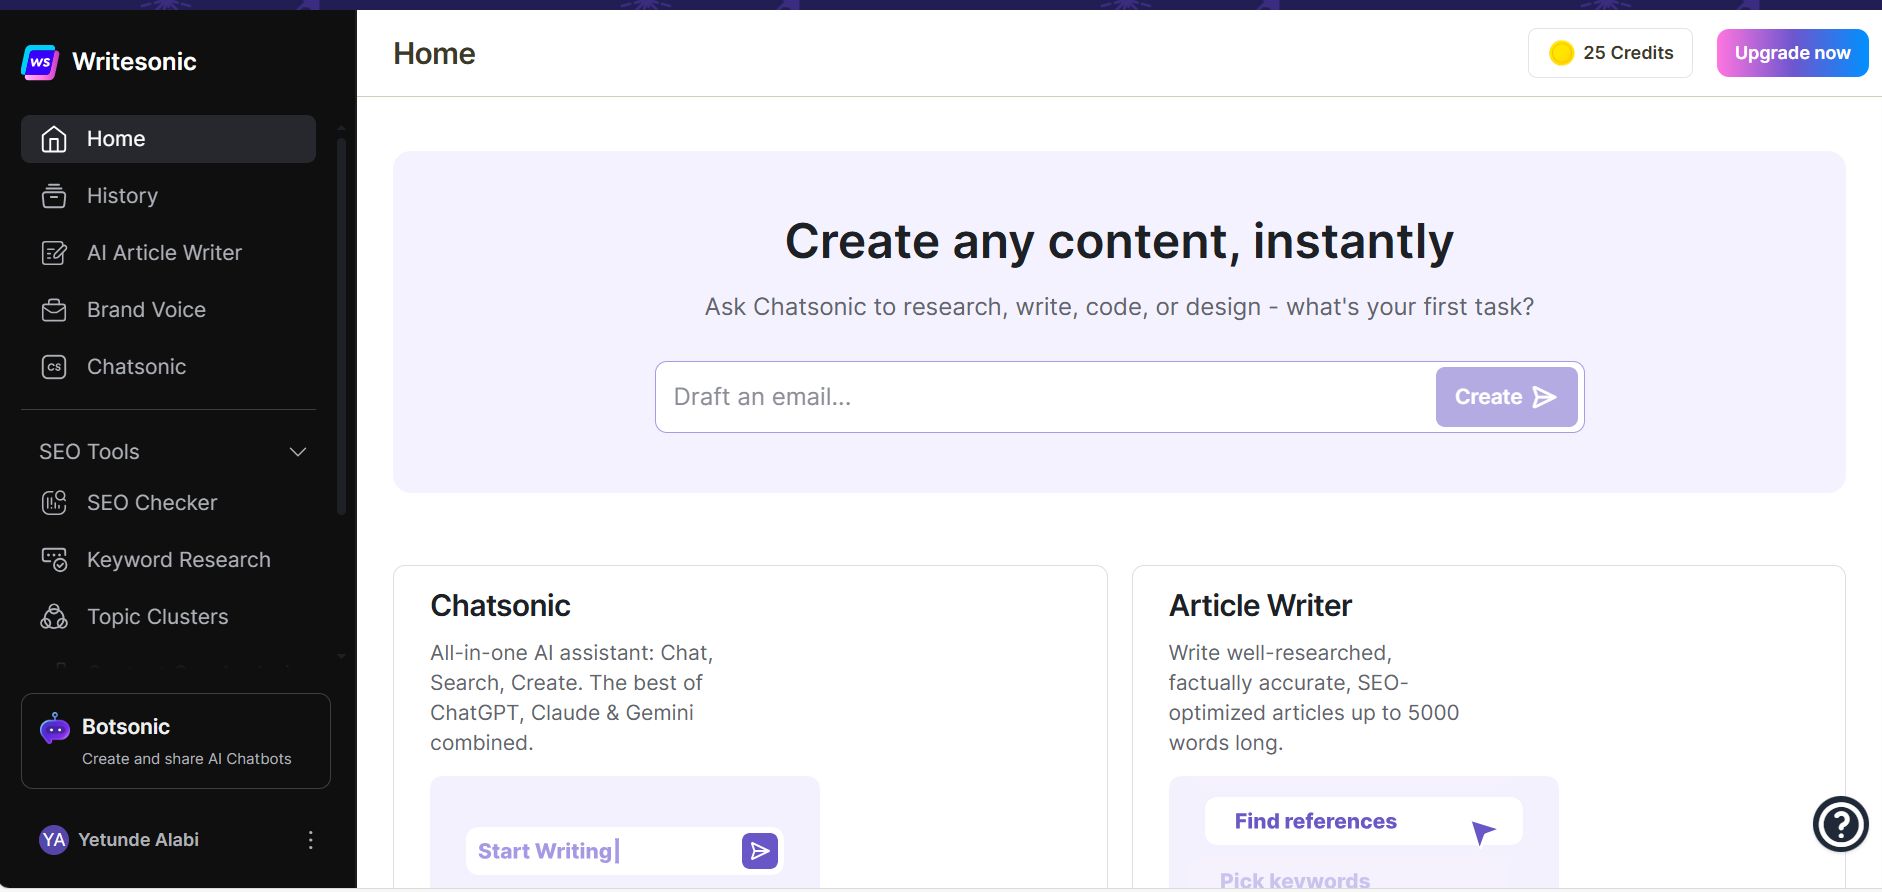Click the Home house icon in sidebar
The image size is (1882, 892).
click(54, 139)
